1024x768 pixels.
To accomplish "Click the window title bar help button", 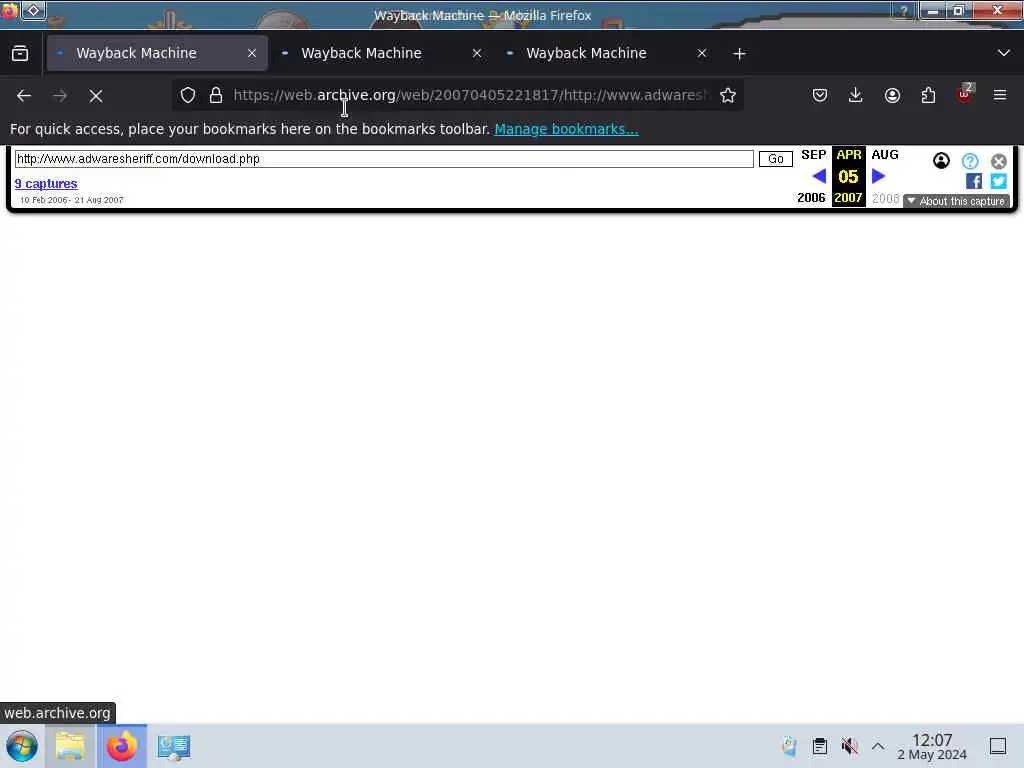I will (x=904, y=11).
